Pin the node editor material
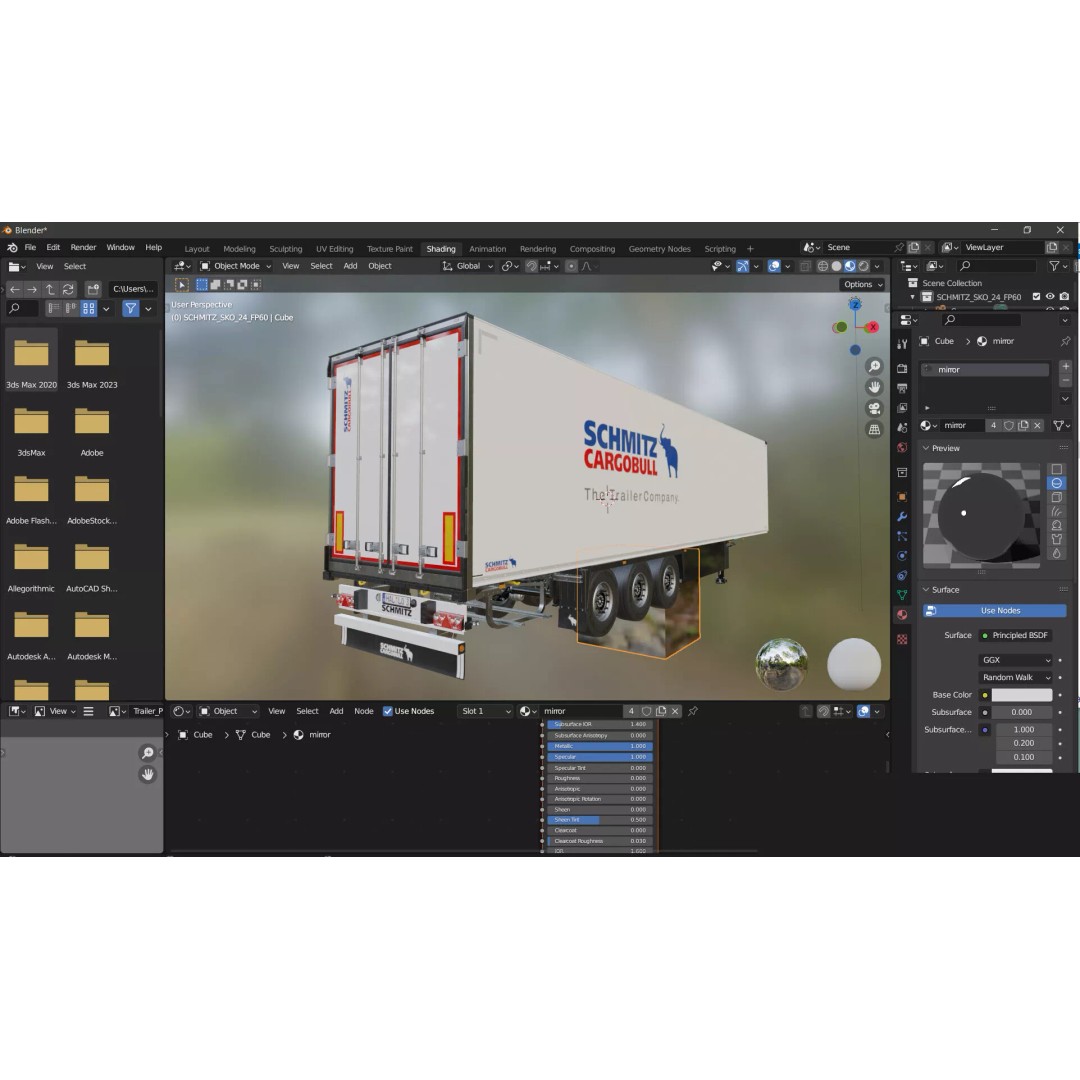1080x1080 pixels. click(x=693, y=711)
